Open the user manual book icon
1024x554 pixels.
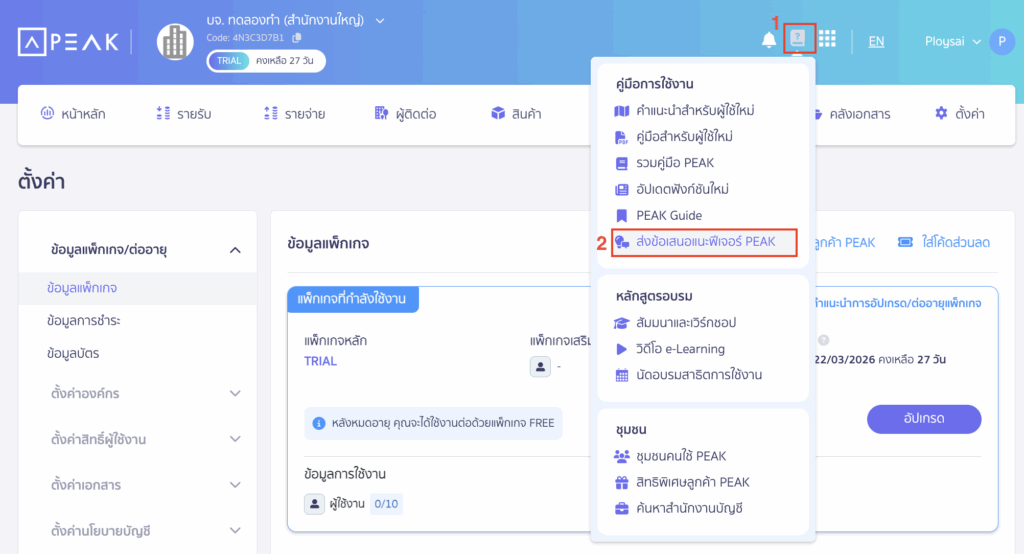pos(797,39)
